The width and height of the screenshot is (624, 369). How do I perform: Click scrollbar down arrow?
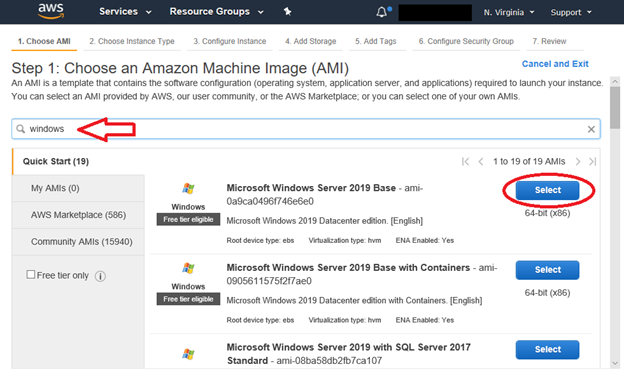(x=615, y=363)
